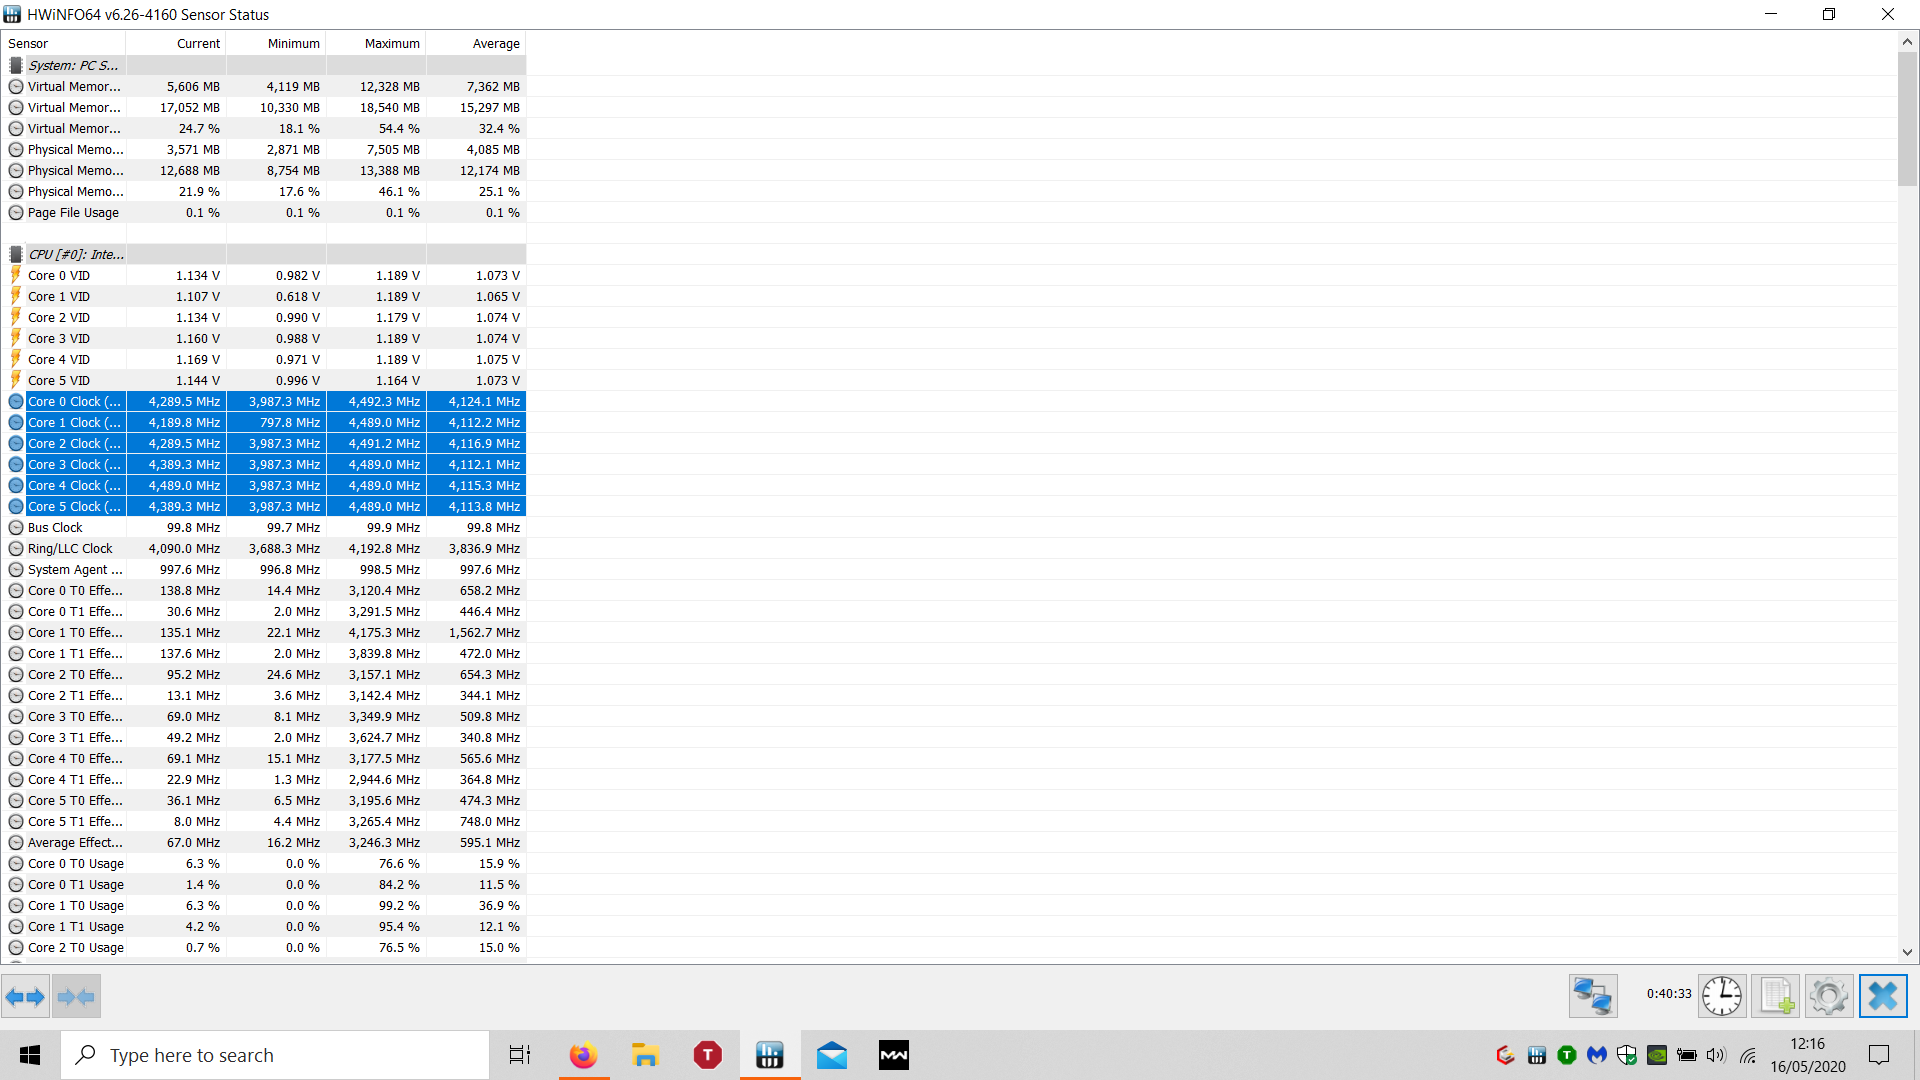Click the 12,328 MB maximum value
The height and width of the screenshot is (1080, 1920).
point(389,86)
